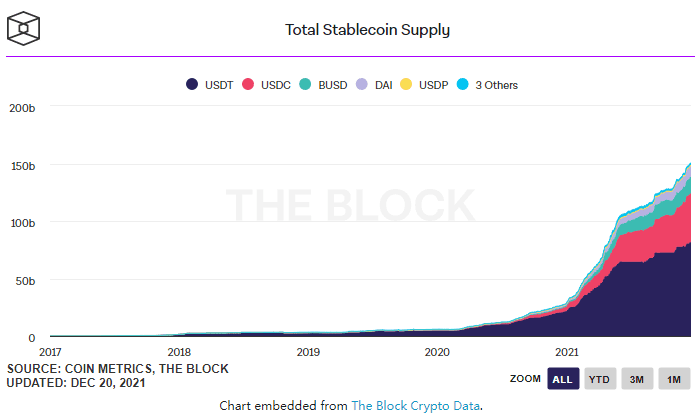Set zoom to 1M

tap(674, 379)
